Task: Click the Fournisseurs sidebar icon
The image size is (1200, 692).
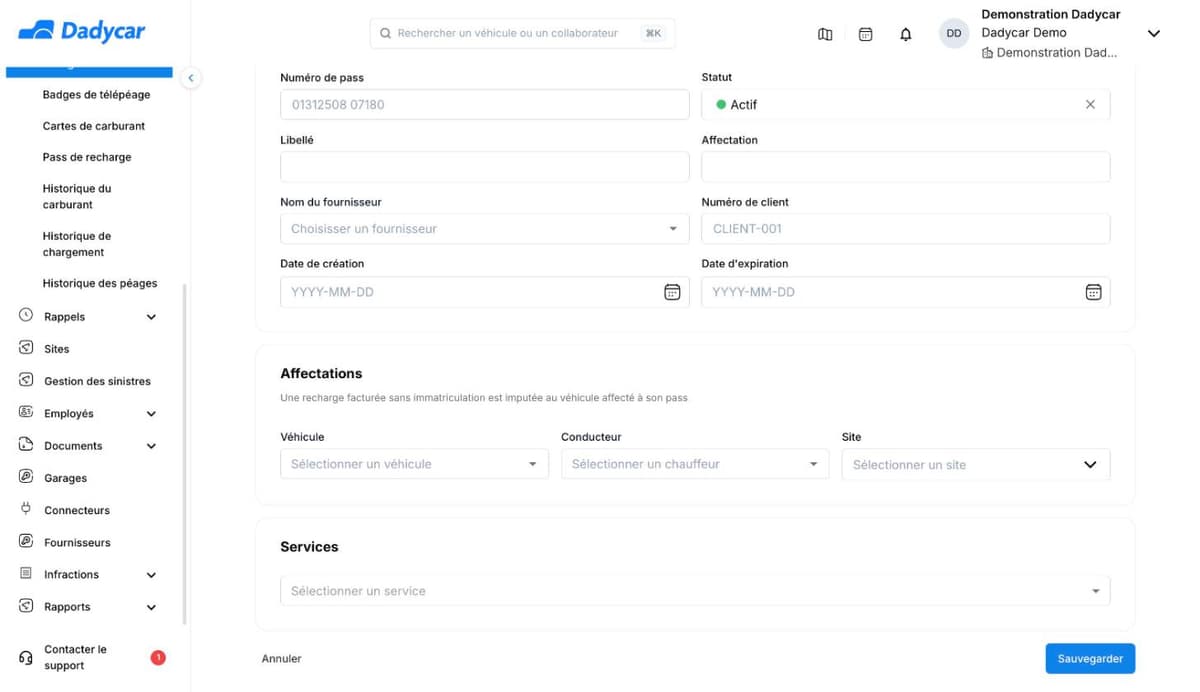Action: click(x=26, y=541)
